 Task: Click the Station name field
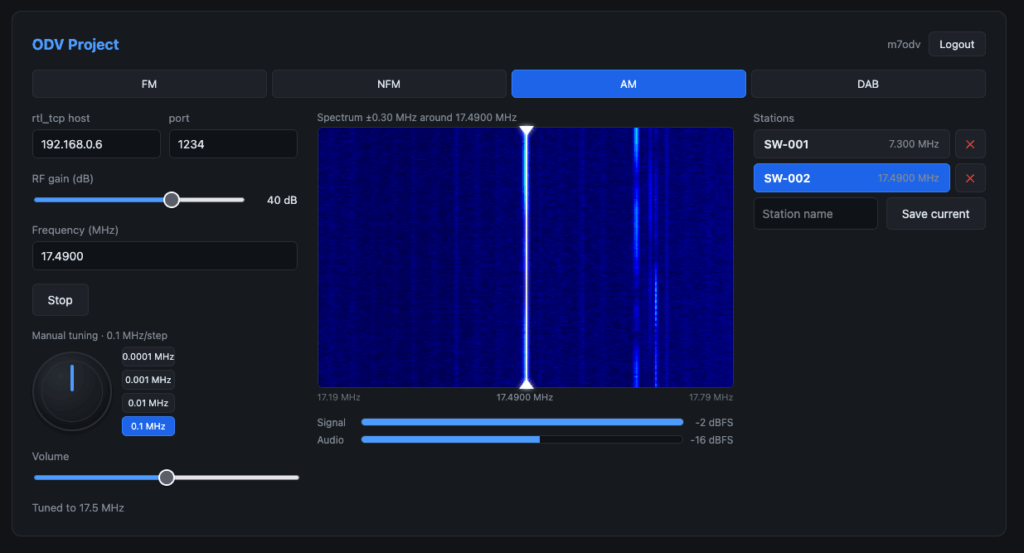[x=816, y=213]
